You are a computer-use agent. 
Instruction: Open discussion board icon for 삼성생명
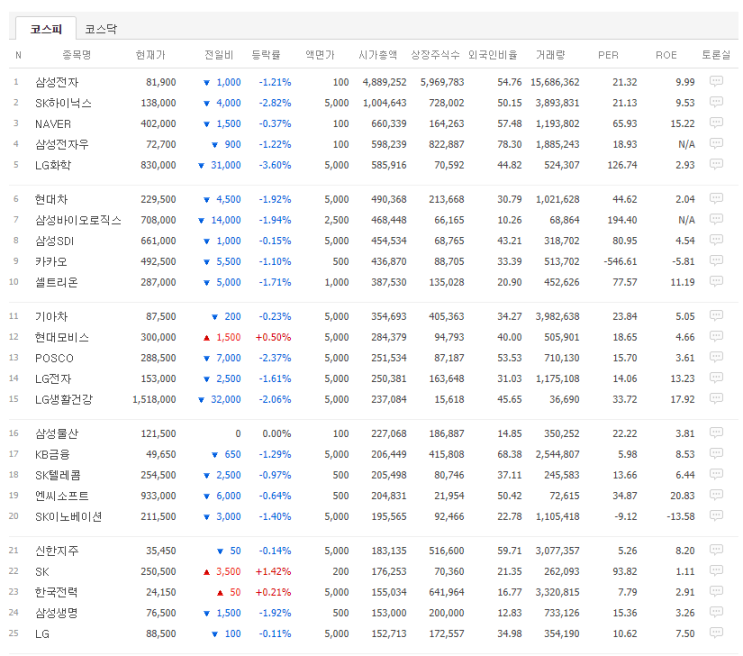pyautogui.click(x=716, y=612)
